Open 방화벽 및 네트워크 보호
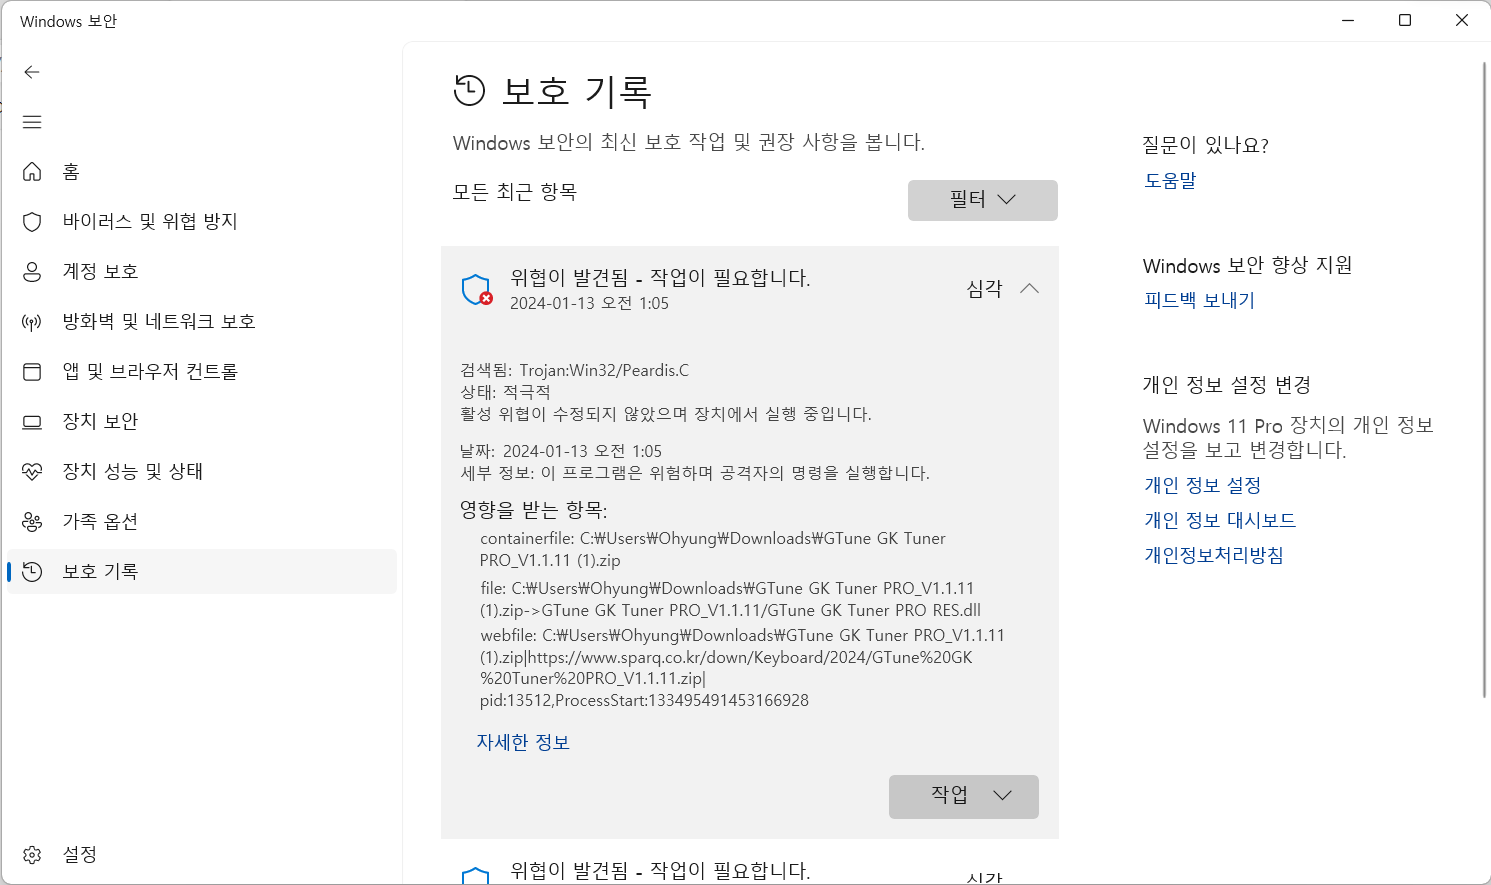The height and width of the screenshot is (885, 1491). [202, 322]
